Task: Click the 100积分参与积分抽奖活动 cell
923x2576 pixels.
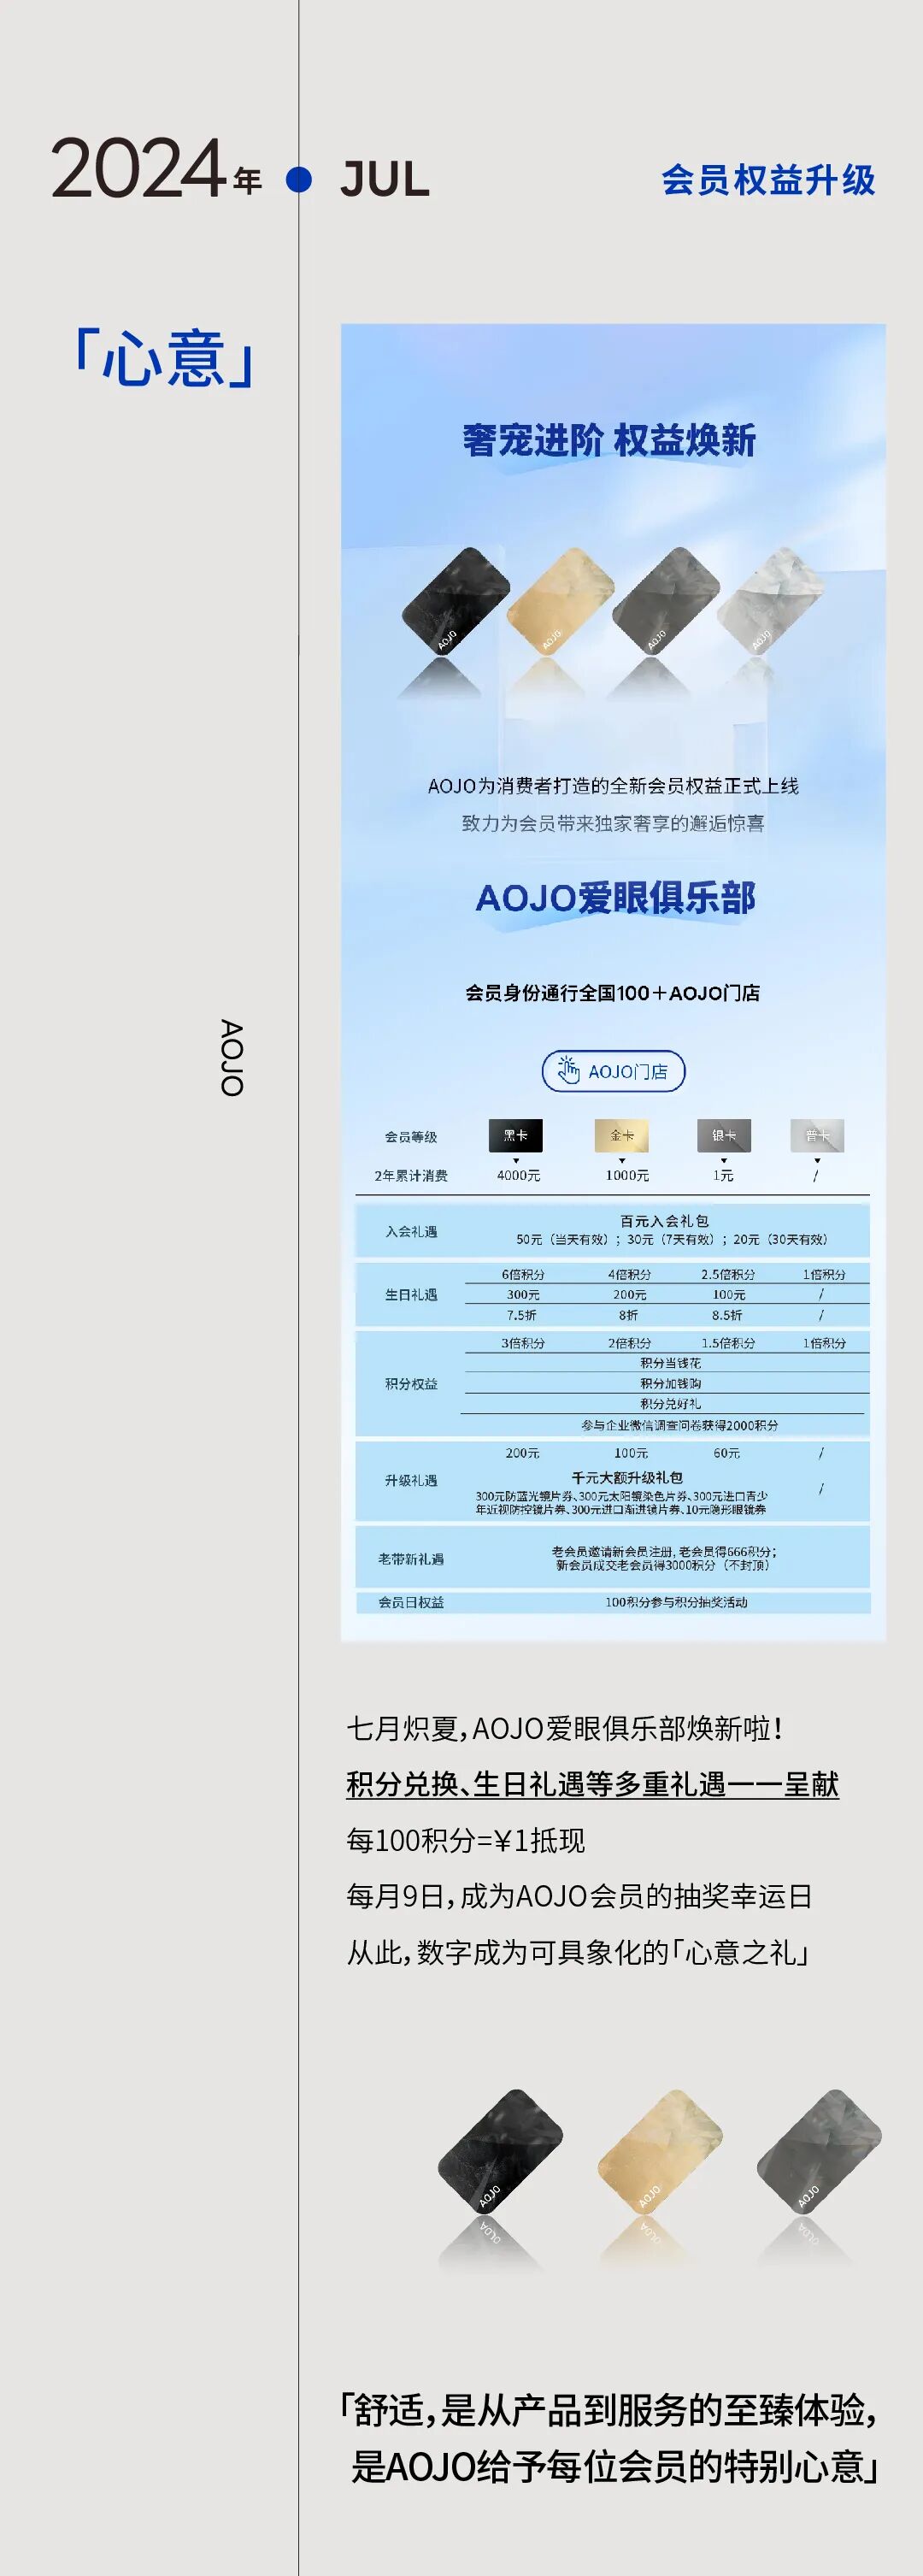Action: click(x=676, y=1602)
